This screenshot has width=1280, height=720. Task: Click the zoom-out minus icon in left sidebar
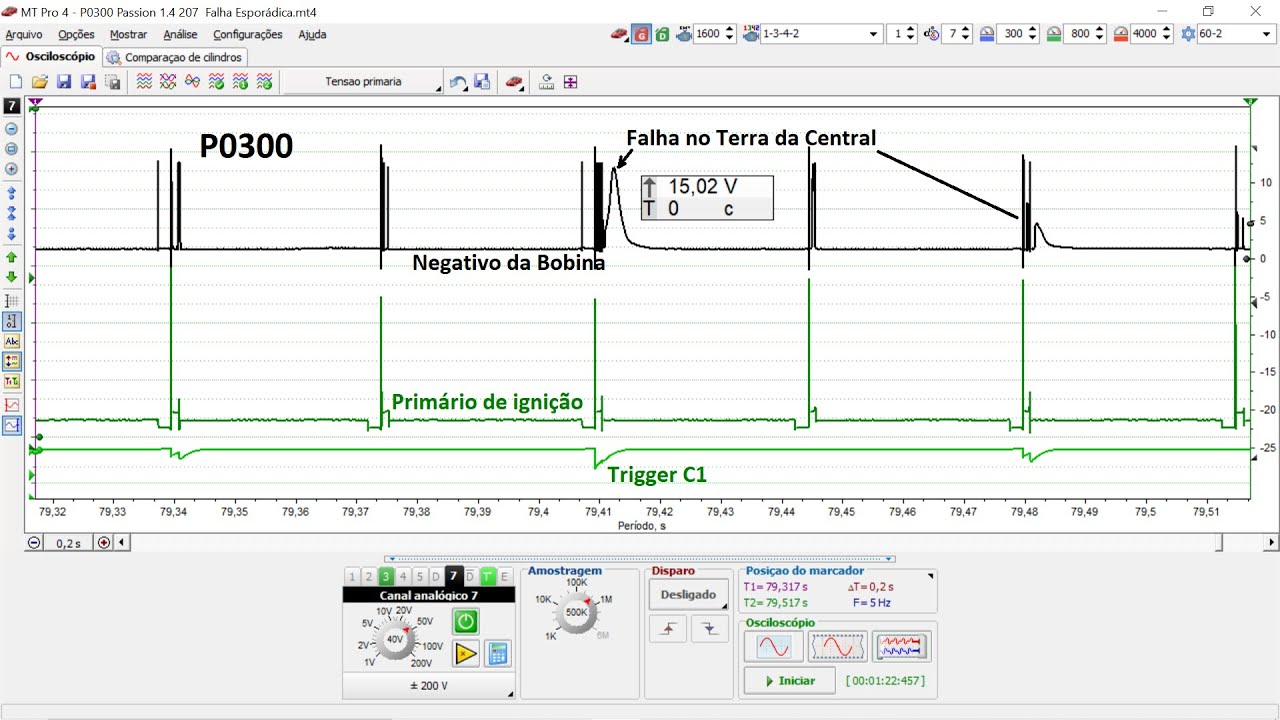pos(12,129)
